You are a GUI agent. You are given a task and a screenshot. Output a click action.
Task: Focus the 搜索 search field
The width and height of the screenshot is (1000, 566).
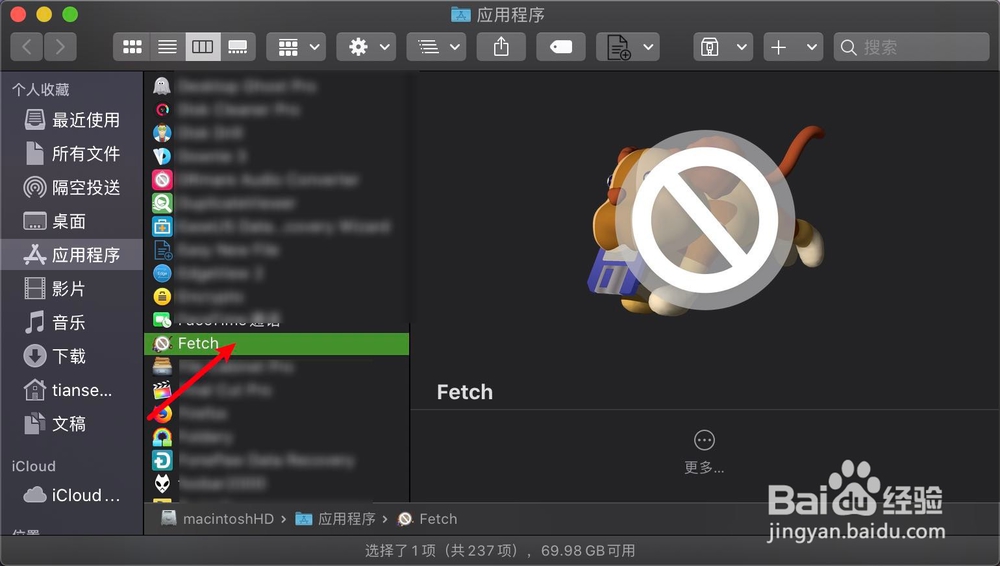coord(911,47)
